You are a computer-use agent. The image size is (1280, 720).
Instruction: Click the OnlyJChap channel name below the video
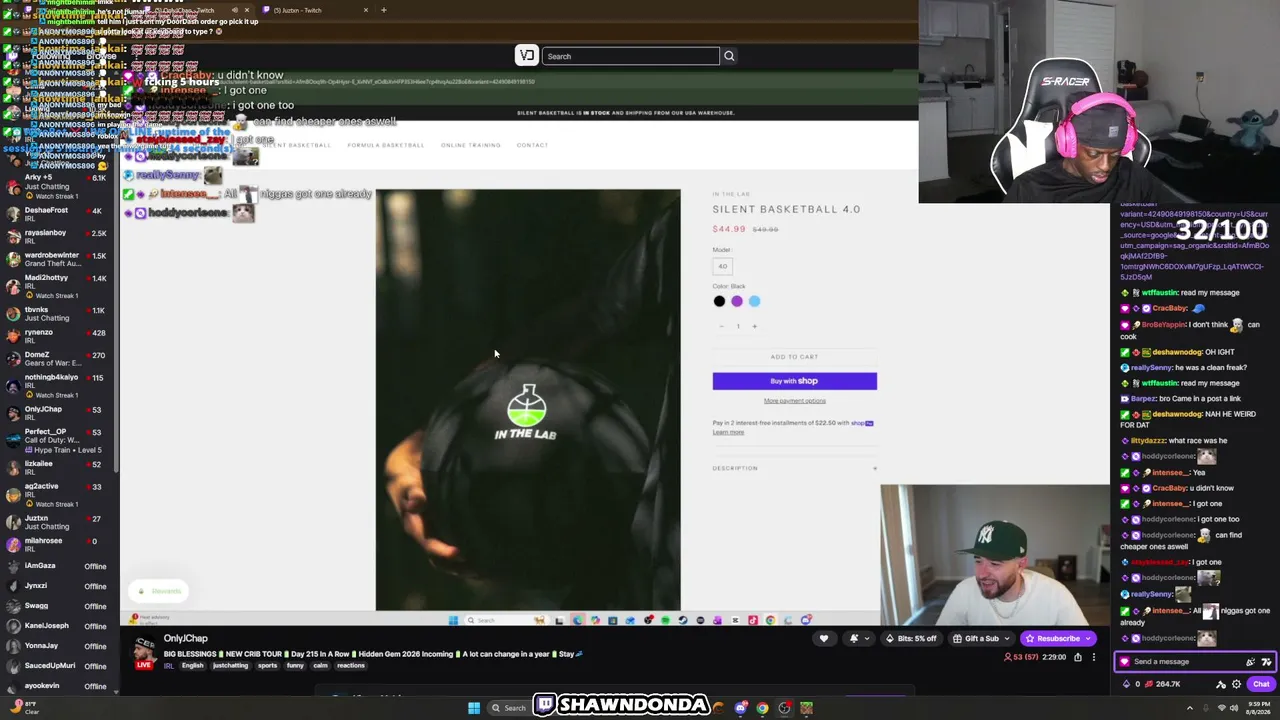click(x=186, y=639)
